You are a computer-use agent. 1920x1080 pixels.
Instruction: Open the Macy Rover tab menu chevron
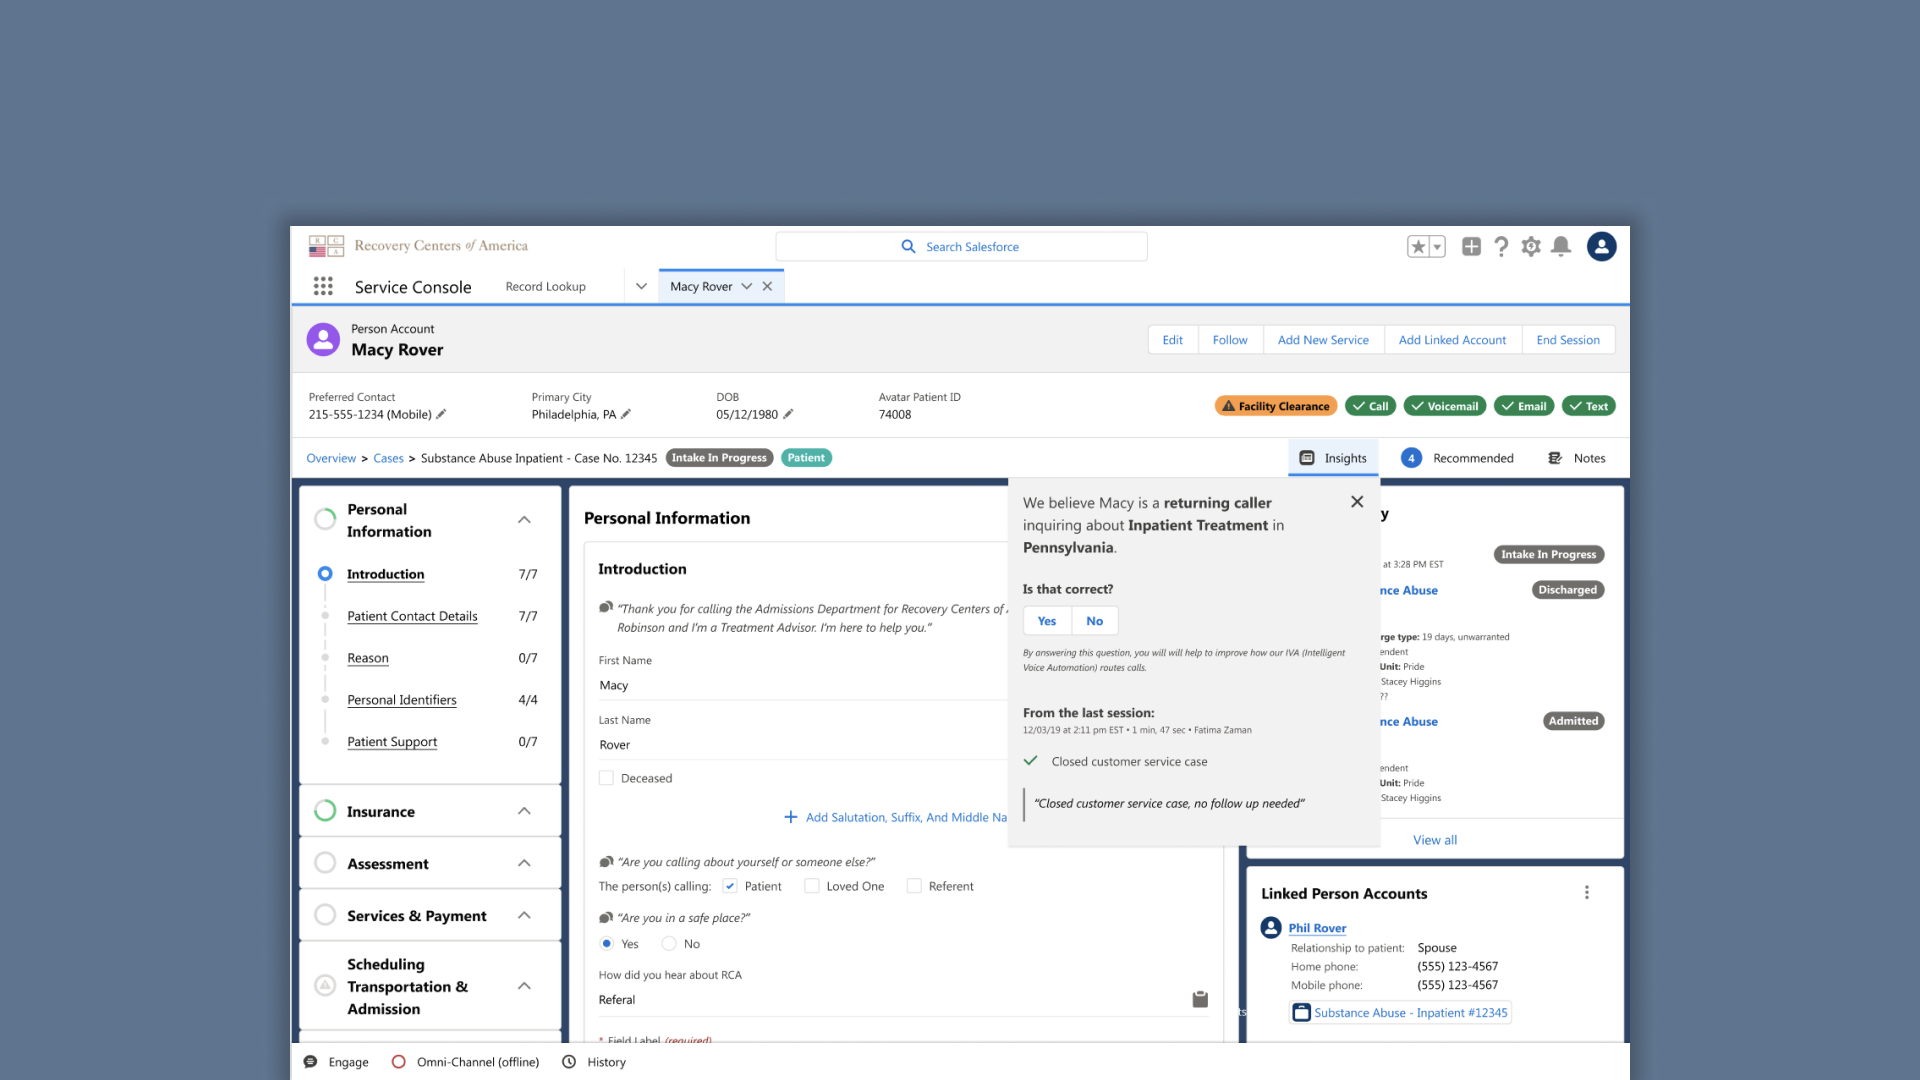pyautogui.click(x=747, y=286)
